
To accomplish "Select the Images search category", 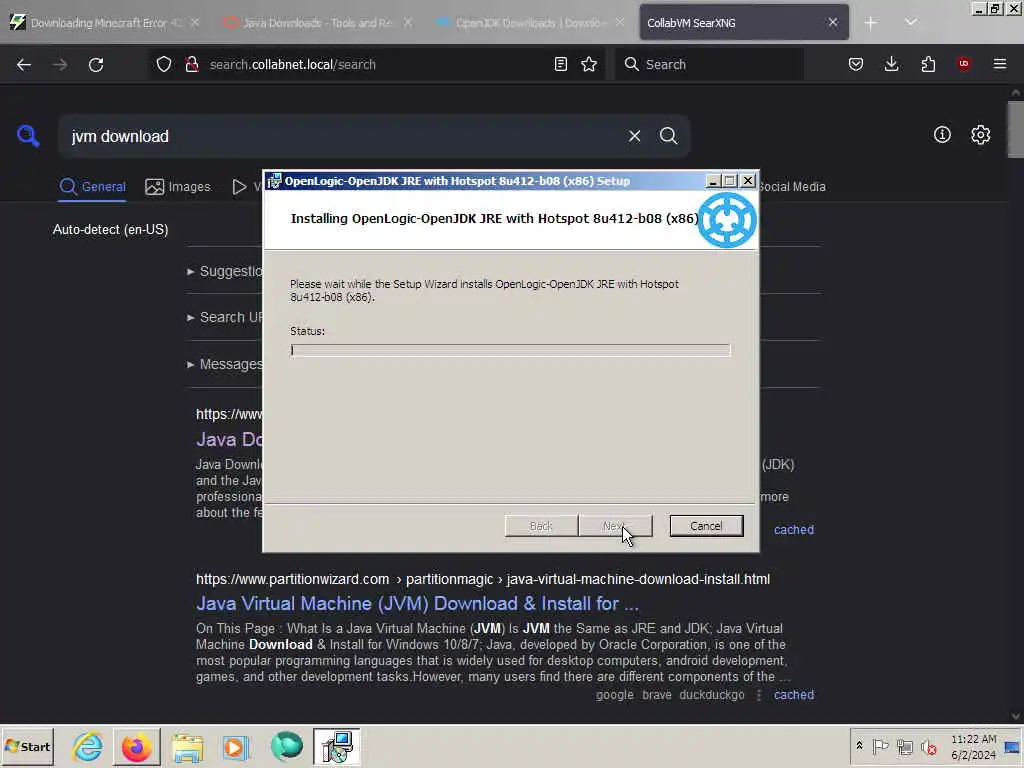I will click(178, 187).
